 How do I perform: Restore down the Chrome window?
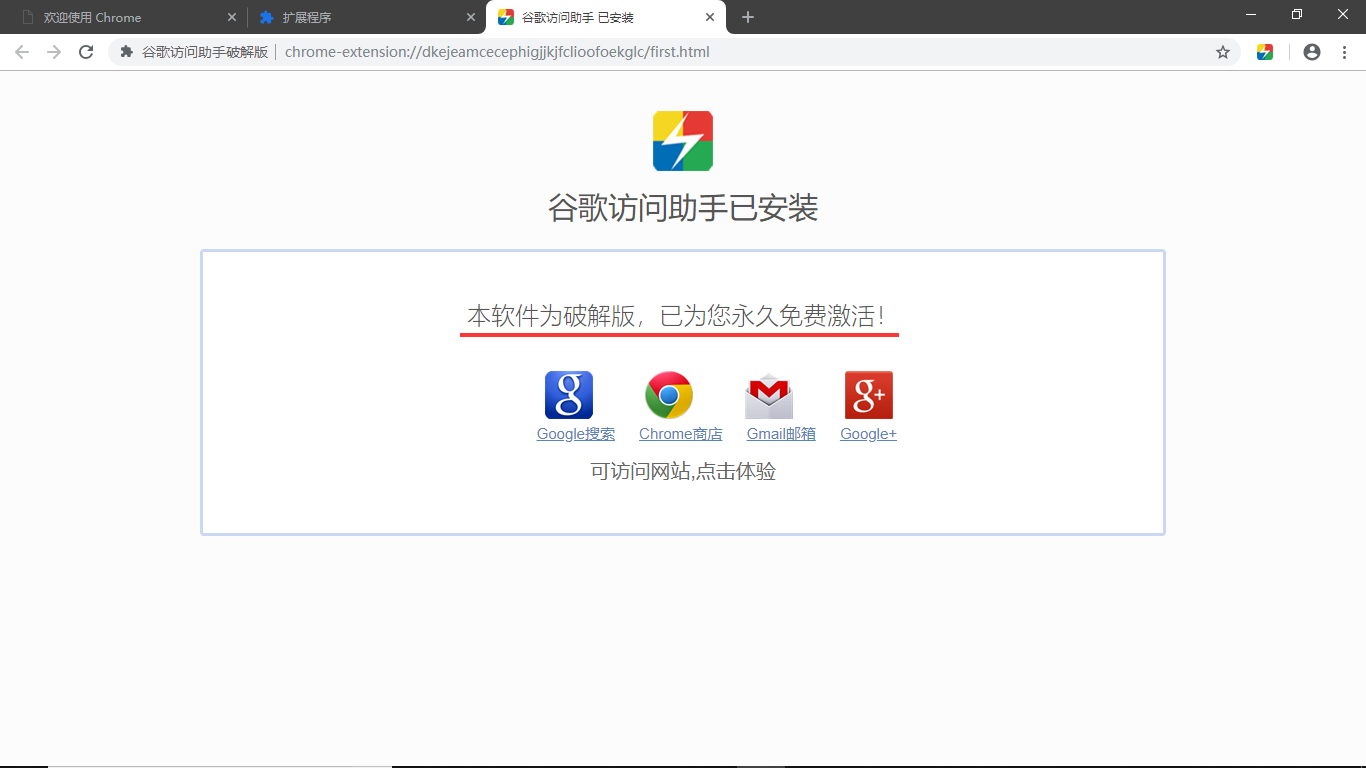1297,14
